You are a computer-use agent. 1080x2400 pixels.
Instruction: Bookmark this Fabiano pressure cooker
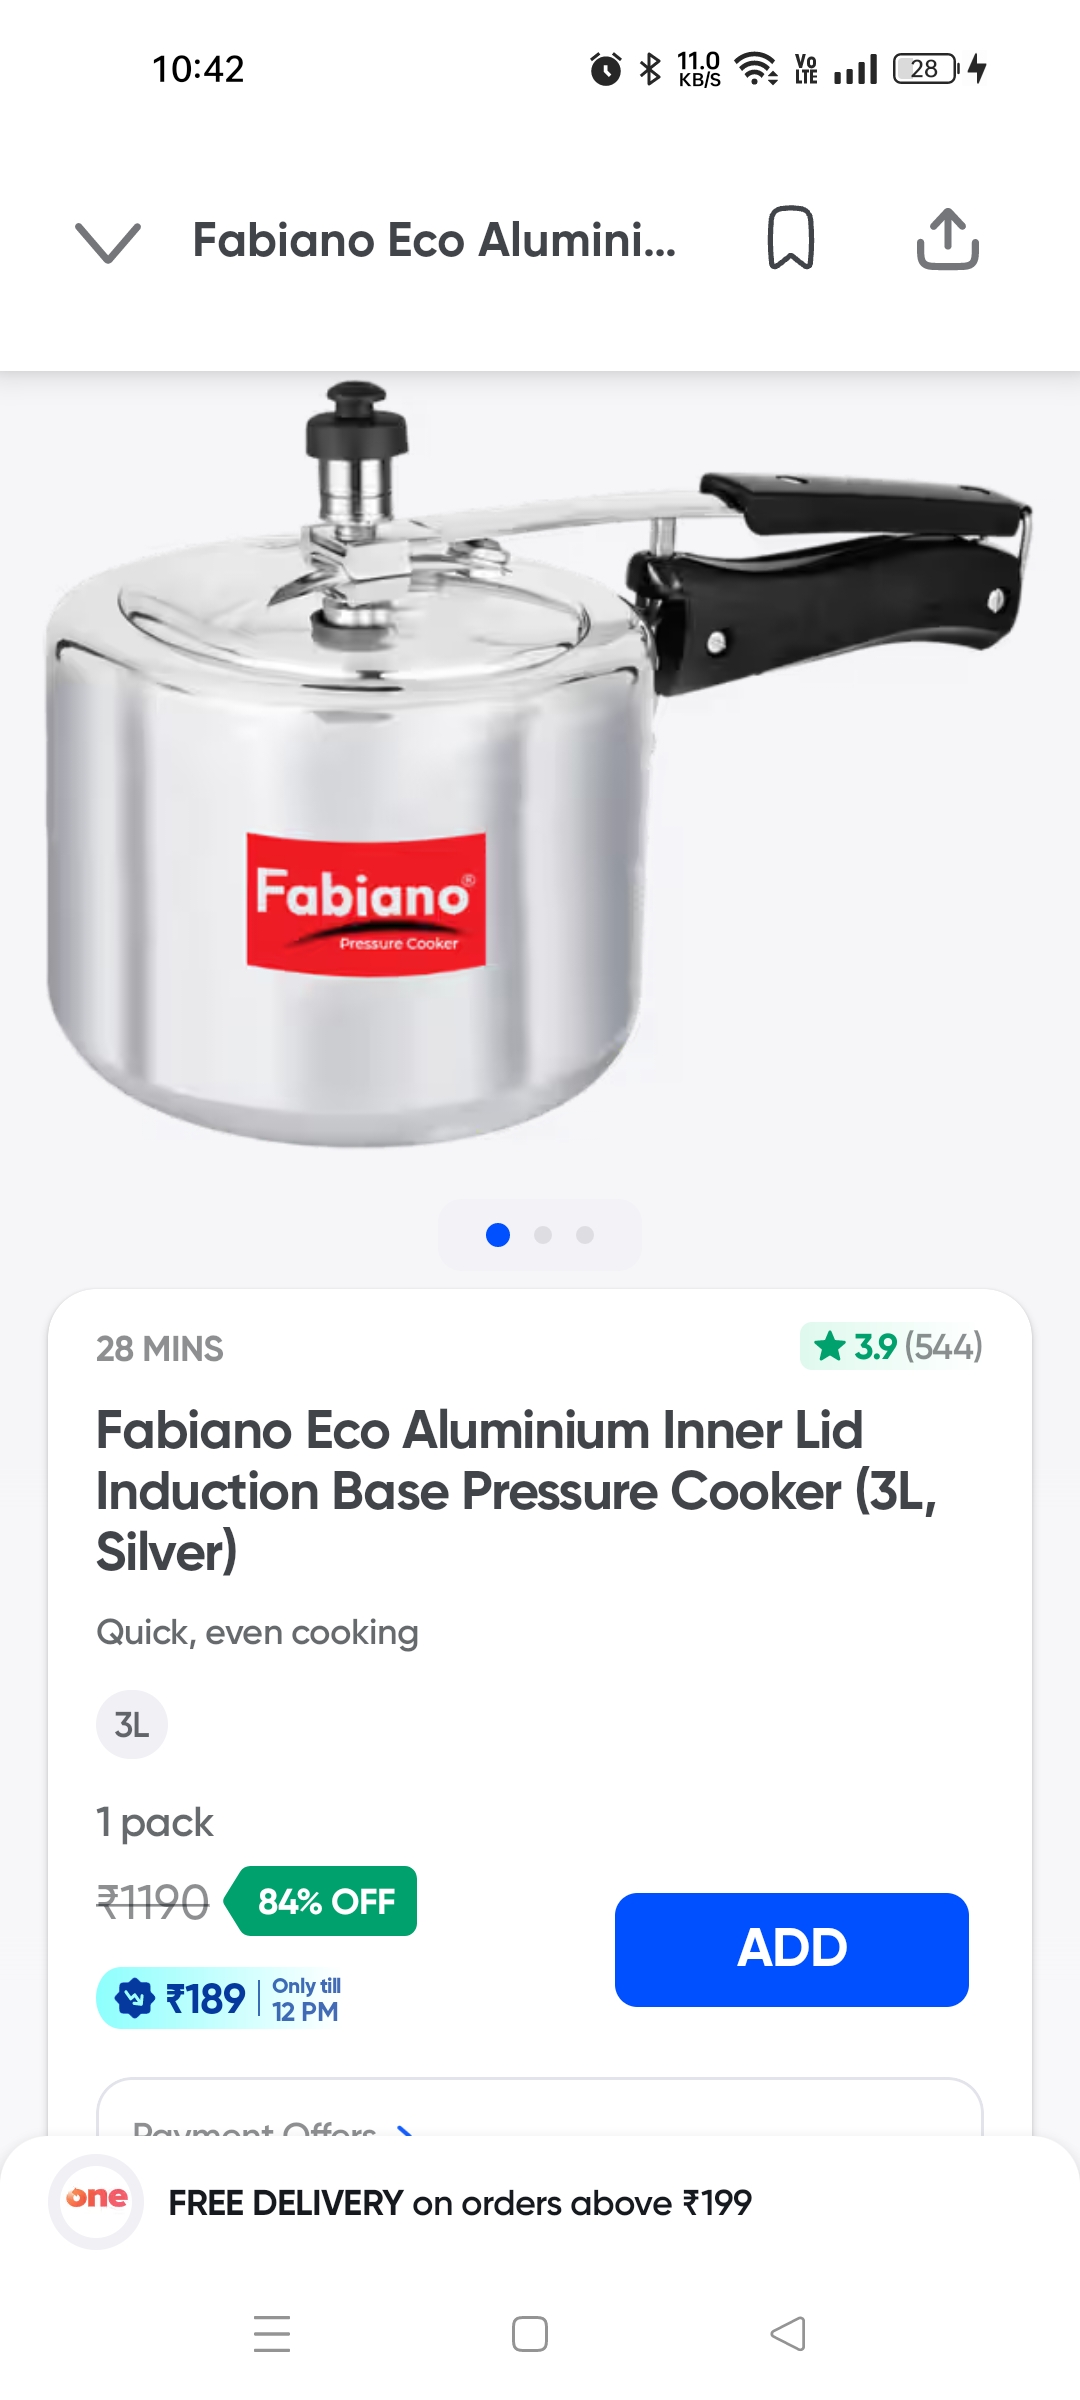click(790, 238)
